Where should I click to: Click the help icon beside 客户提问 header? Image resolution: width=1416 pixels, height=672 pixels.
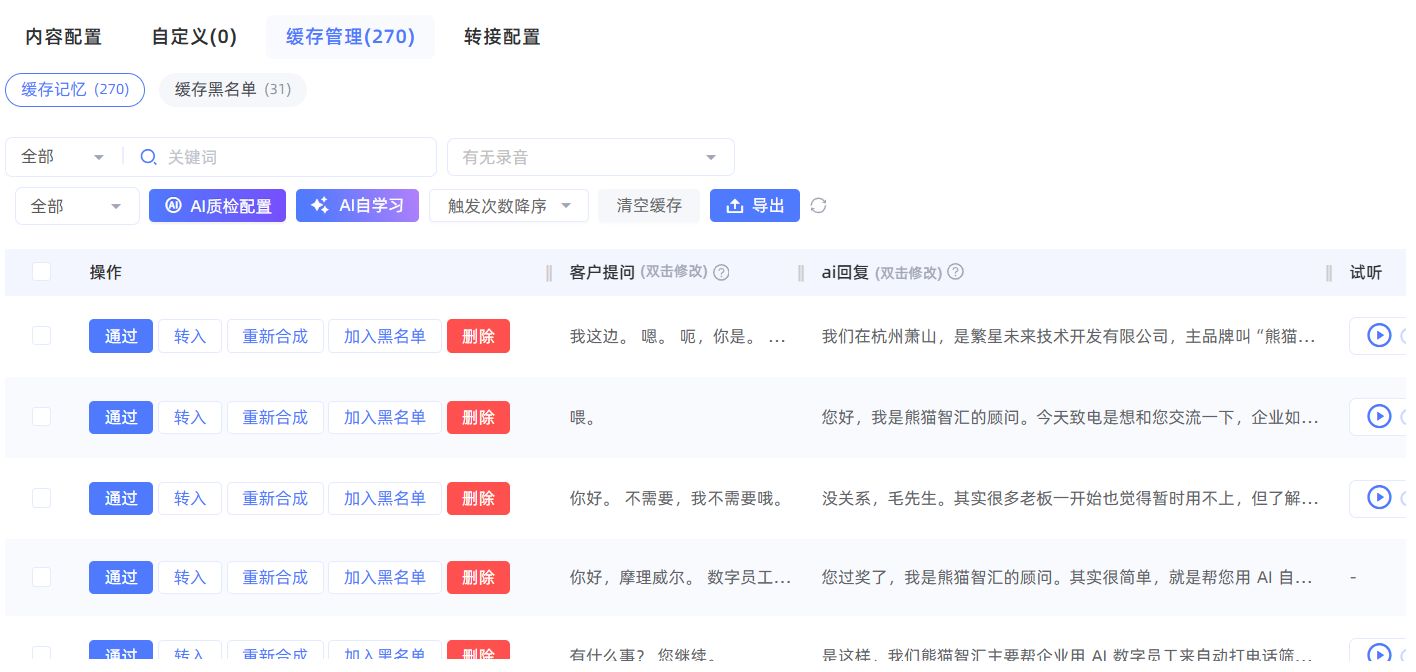pyautogui.click(x=721, y=272)
